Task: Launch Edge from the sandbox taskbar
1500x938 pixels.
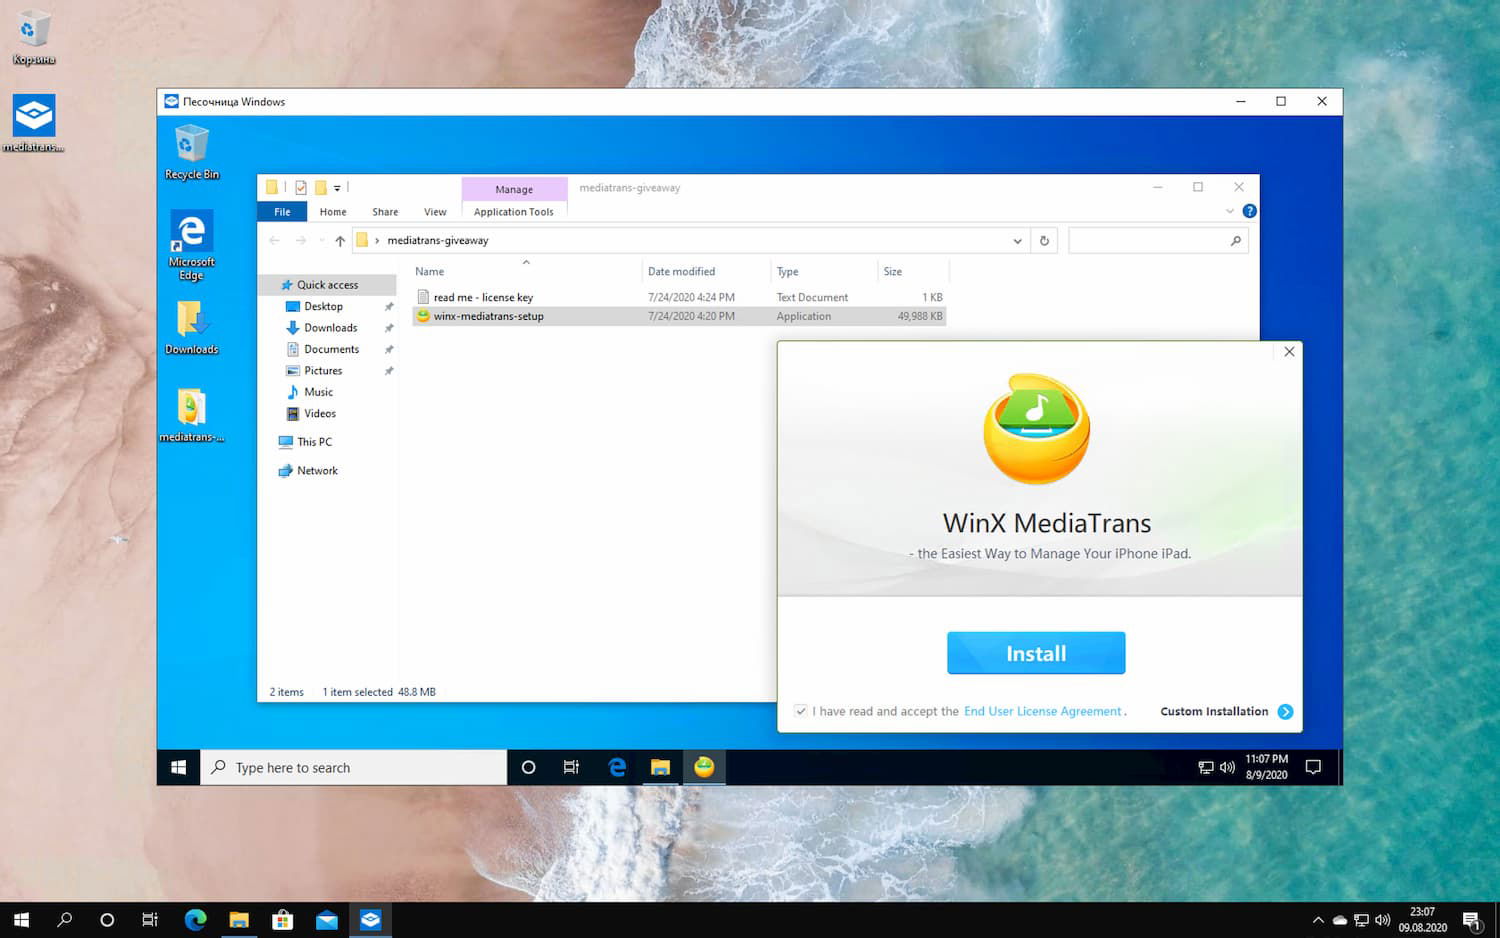Action: point(617,767)
